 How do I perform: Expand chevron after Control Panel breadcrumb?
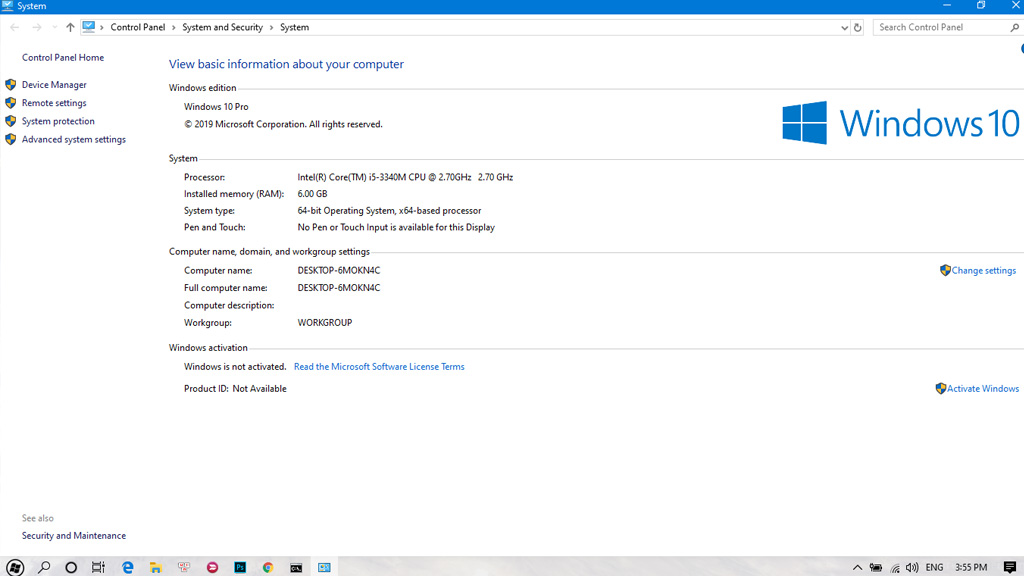[174, 27]
